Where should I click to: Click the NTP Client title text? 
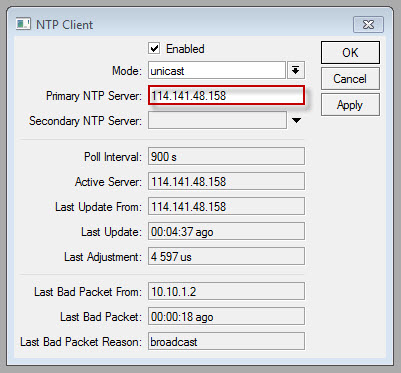(64, 25)
